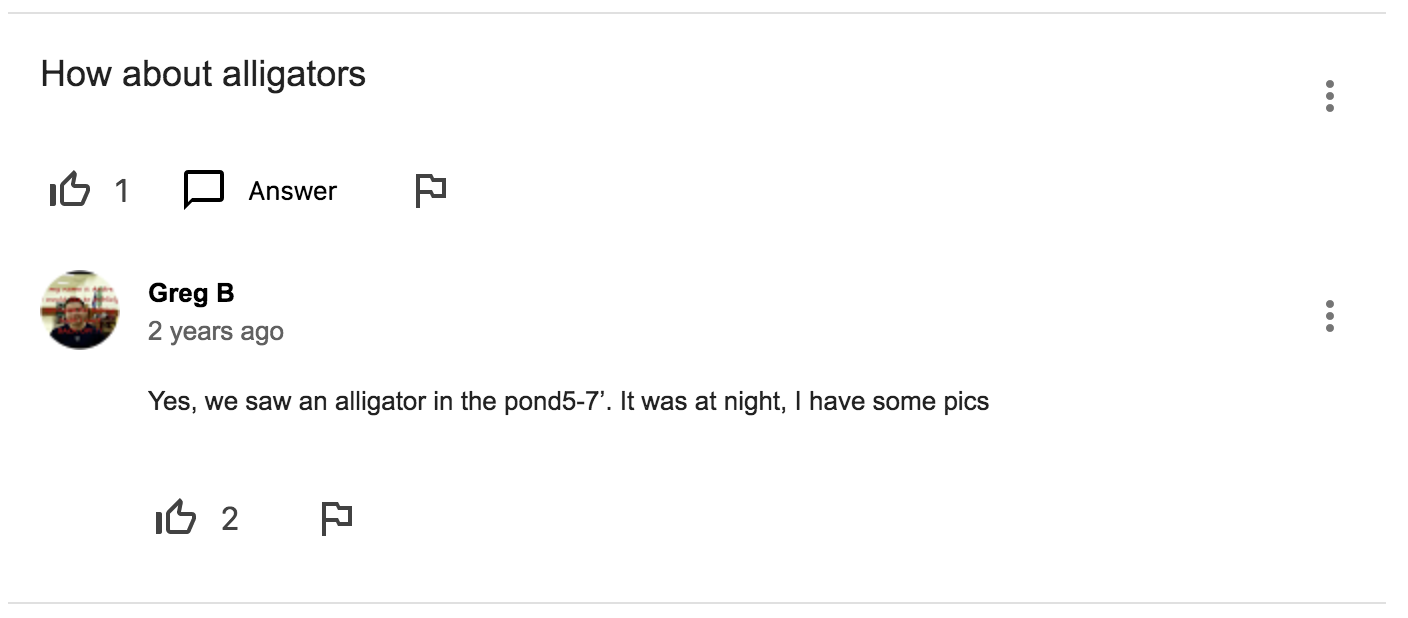Open Greg B's profile picture

coord(80,309)
